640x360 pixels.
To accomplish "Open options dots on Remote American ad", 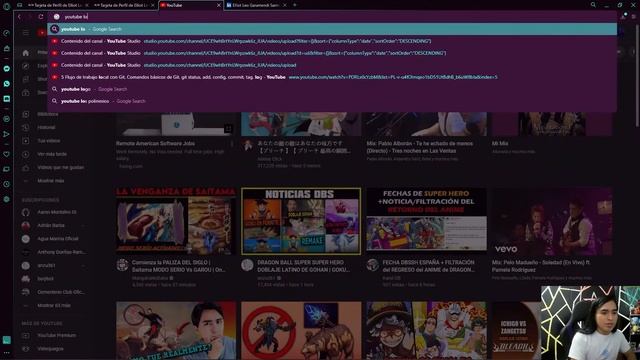I will point(232,144).
